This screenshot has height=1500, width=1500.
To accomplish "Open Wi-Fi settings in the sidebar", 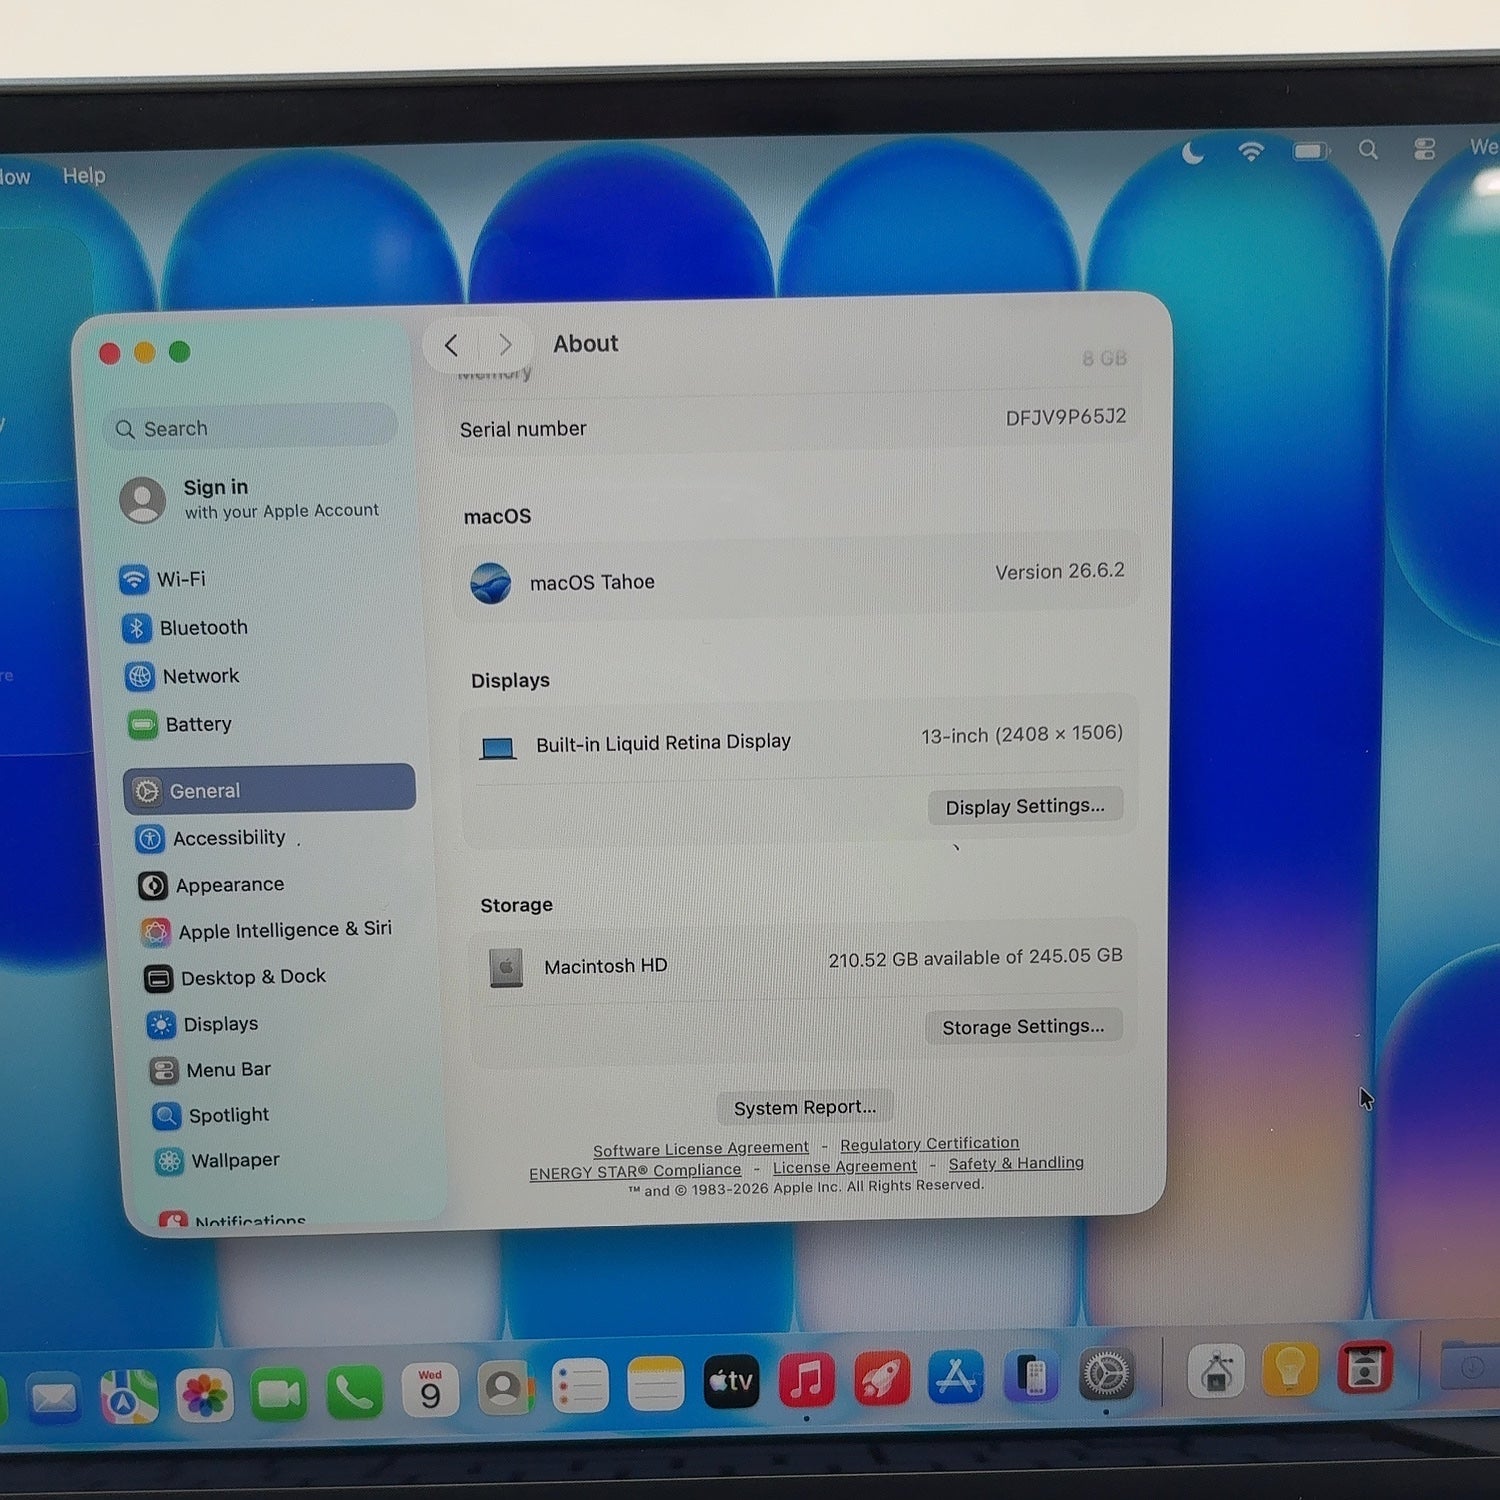I will 164,579.
